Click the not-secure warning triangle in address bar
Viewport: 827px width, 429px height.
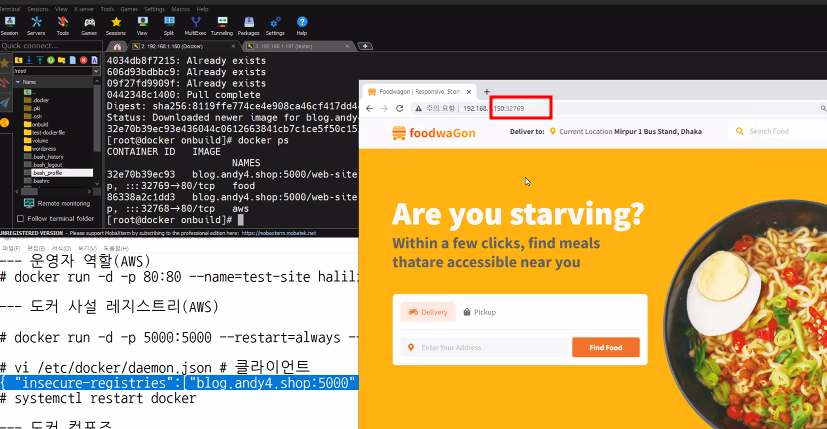click(418, 108)
